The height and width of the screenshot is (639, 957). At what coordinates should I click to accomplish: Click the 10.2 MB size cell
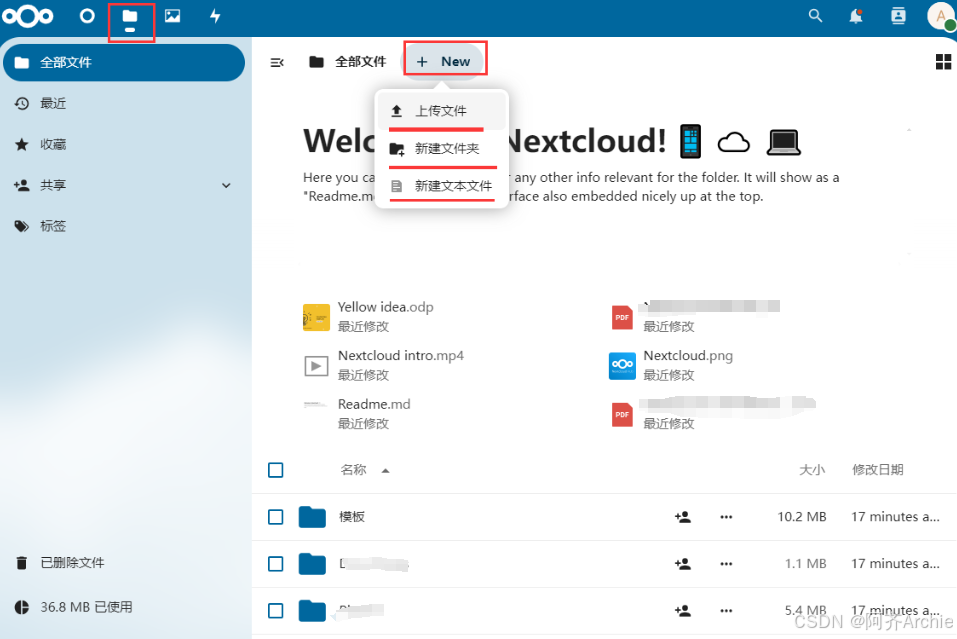[x=801, y=517]
